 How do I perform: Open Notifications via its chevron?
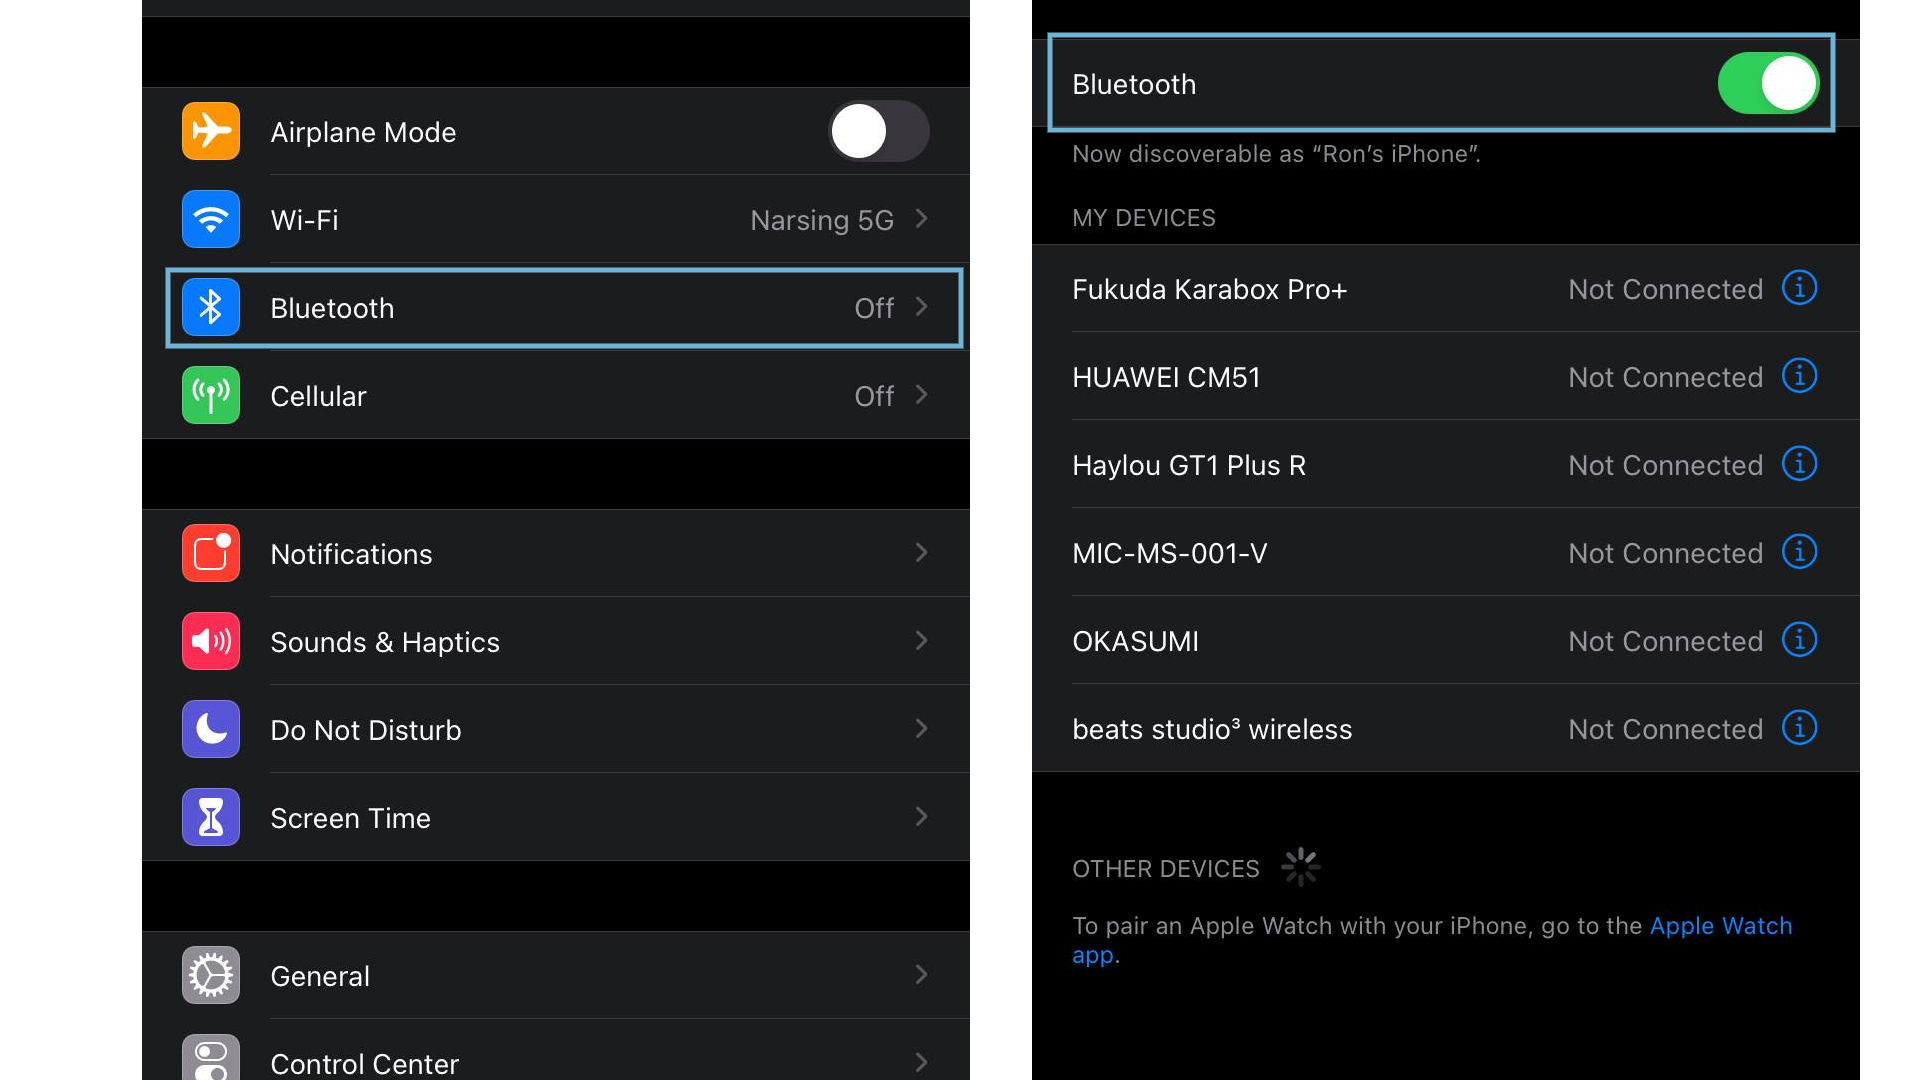(x=922, y=552)
